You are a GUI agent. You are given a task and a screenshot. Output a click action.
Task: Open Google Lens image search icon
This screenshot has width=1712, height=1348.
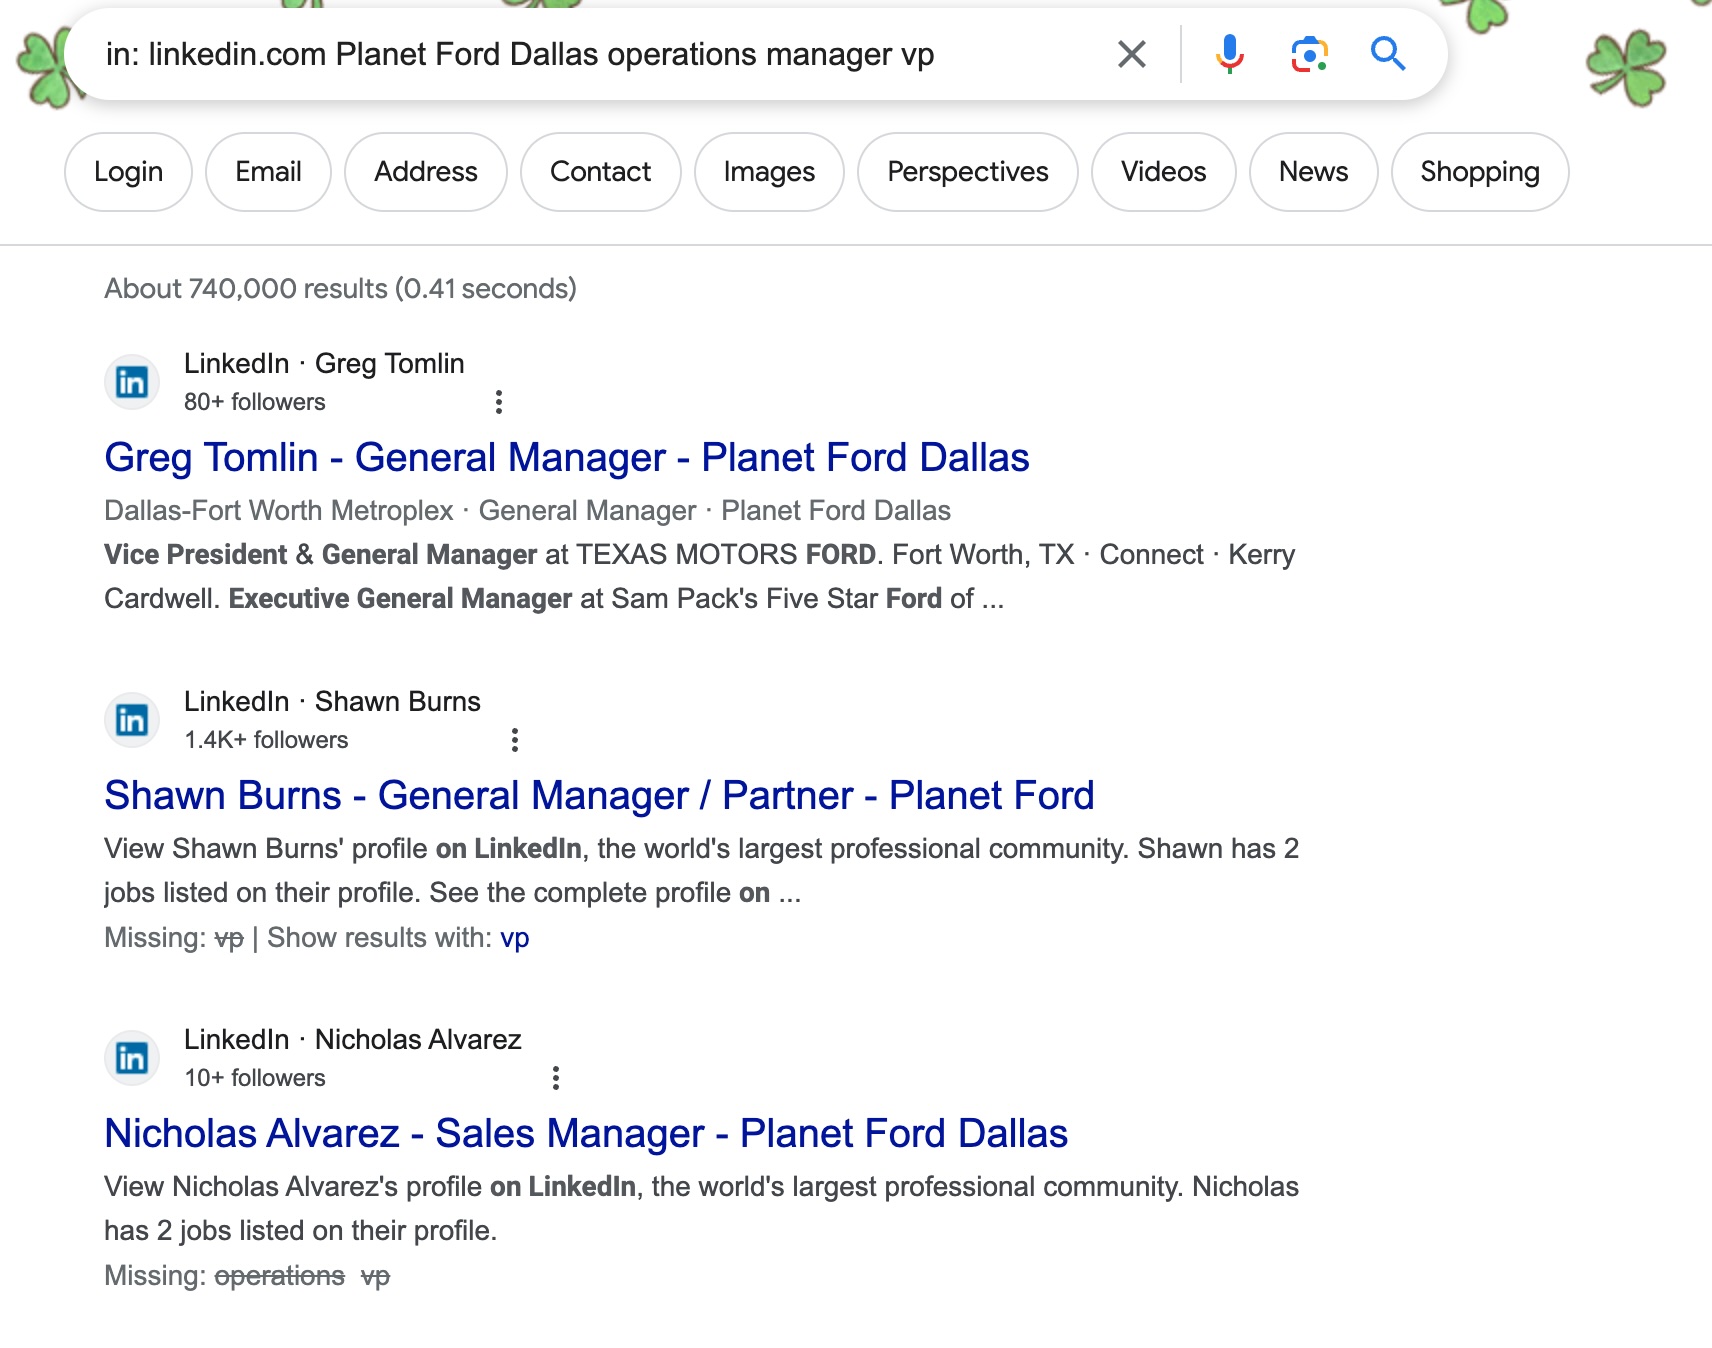[1309, 54]
